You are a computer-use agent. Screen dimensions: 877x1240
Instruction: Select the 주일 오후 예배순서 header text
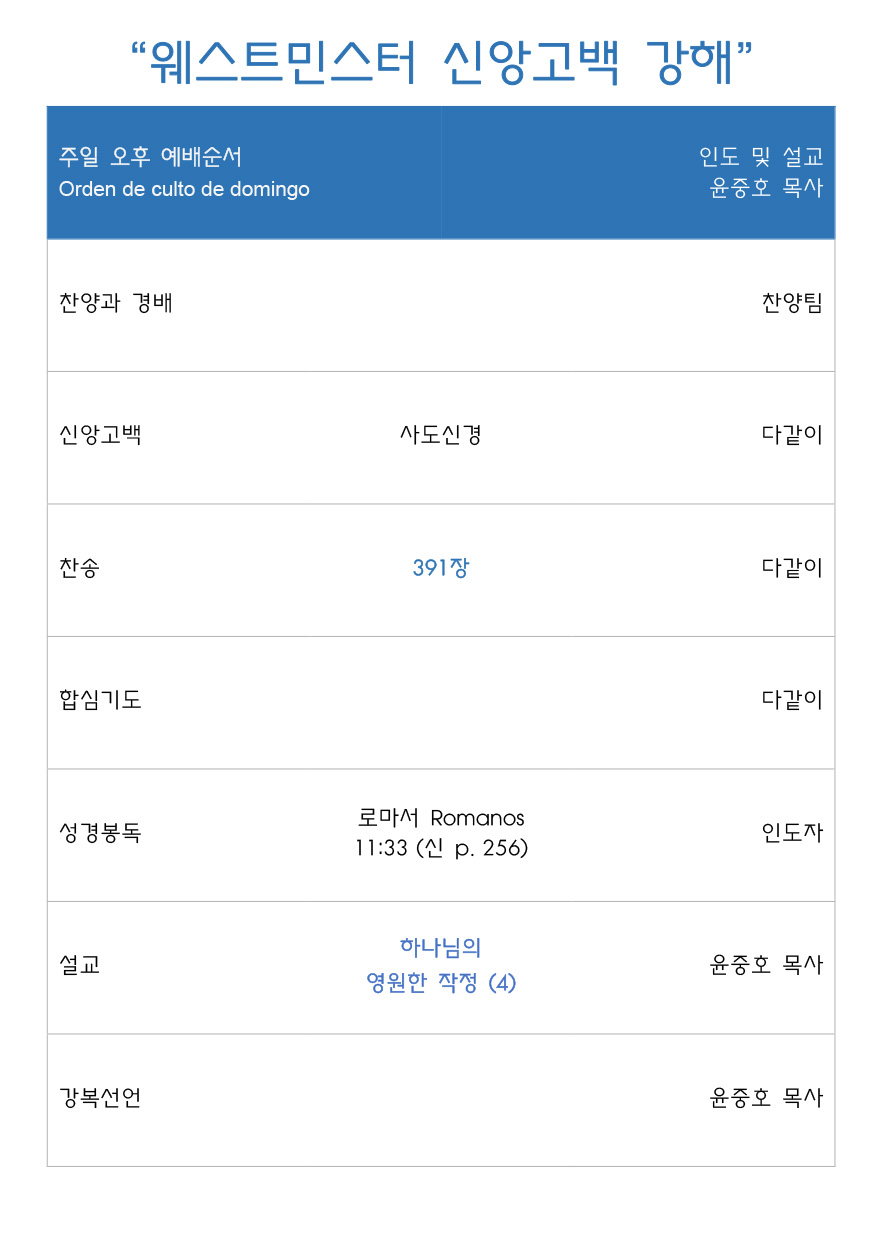click(x=150, y=157)
